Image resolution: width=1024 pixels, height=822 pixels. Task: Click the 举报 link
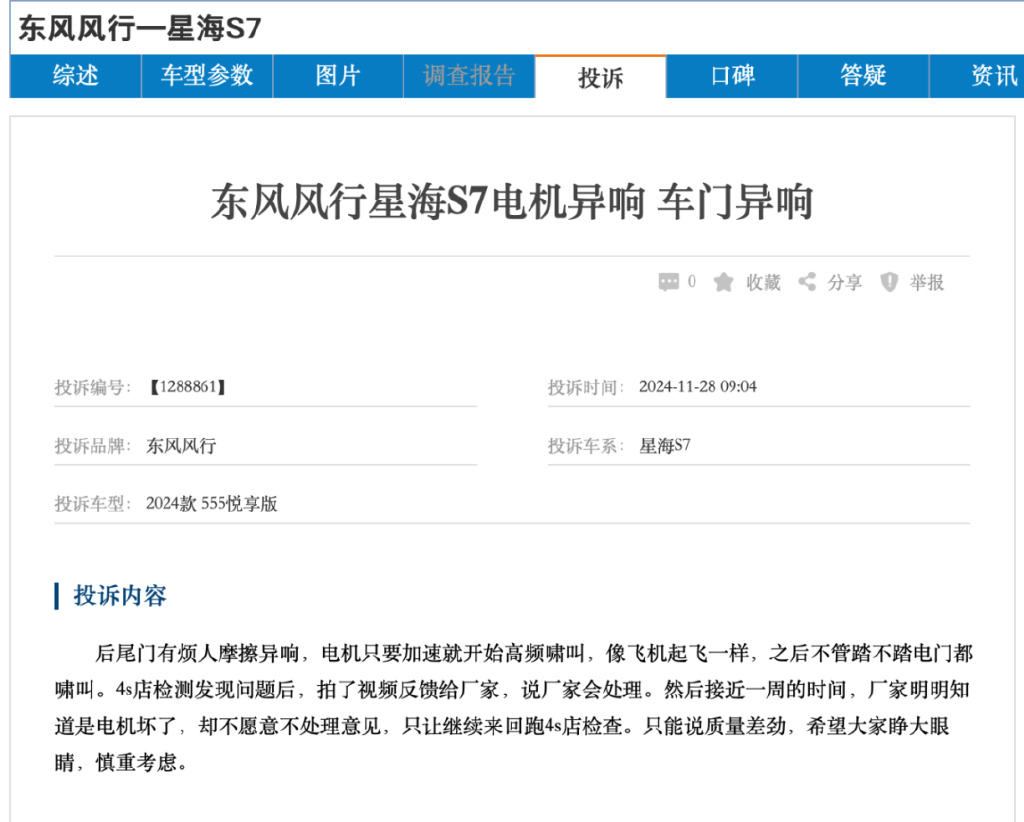927,283
